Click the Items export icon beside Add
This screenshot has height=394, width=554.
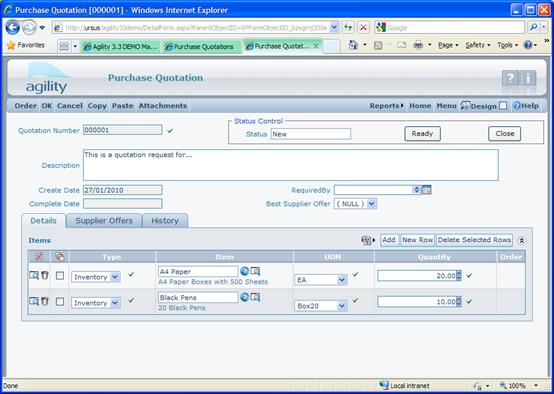click(x=368, y=240)
